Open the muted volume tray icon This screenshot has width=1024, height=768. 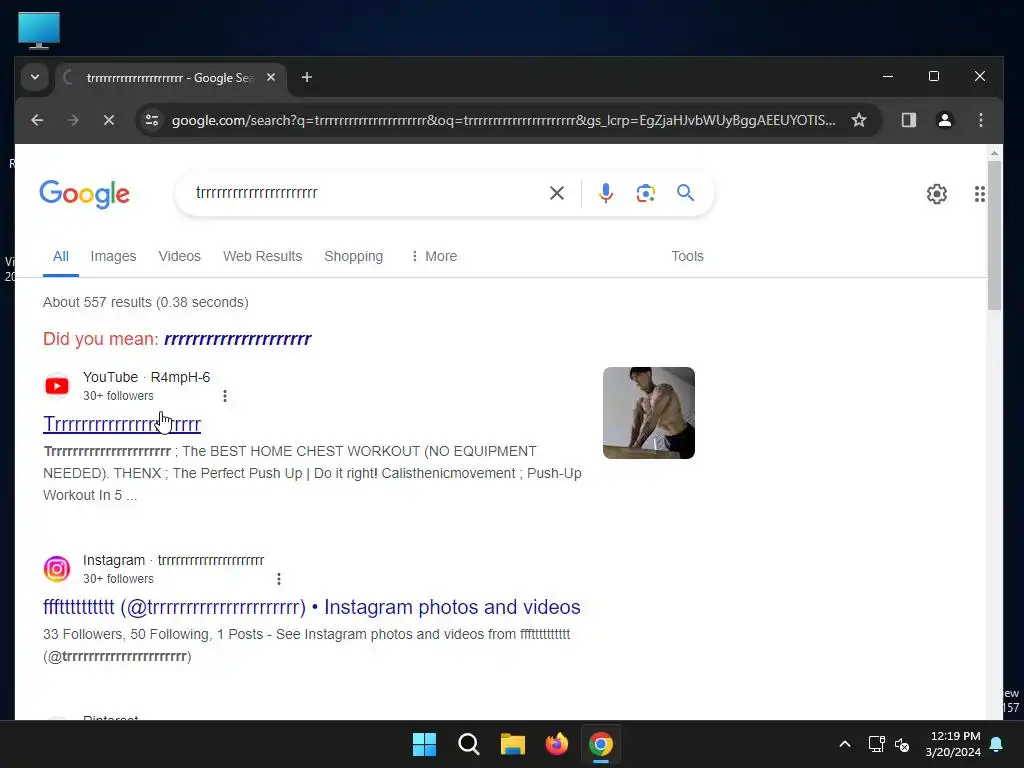click(902, 744)
